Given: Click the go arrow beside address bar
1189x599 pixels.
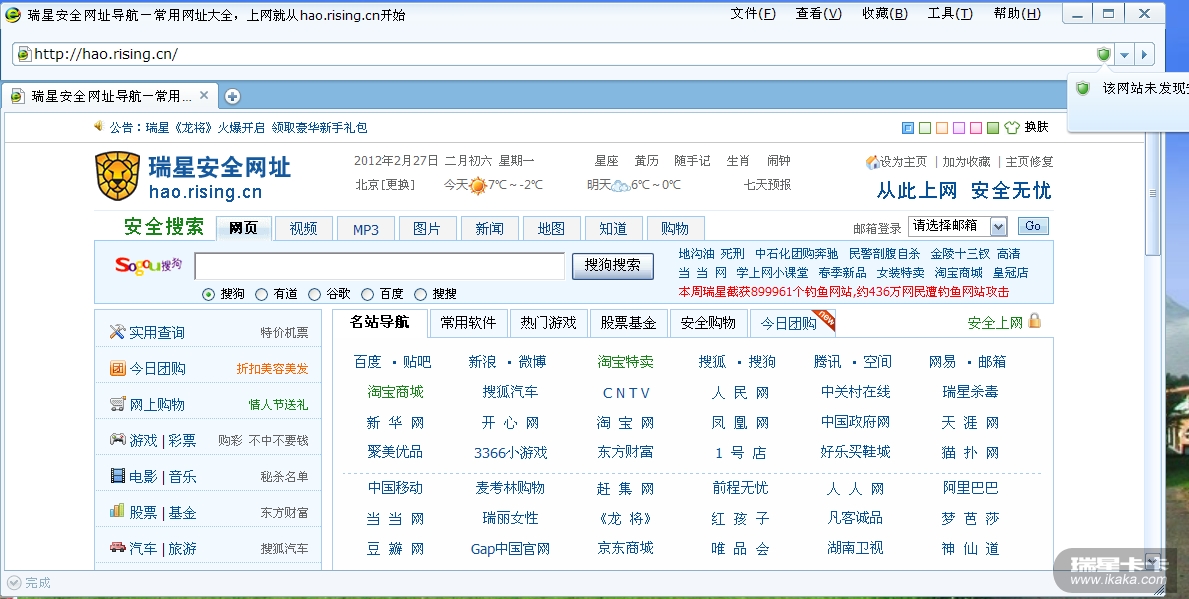Looking at the screenshot, I should pos(1144,54).
